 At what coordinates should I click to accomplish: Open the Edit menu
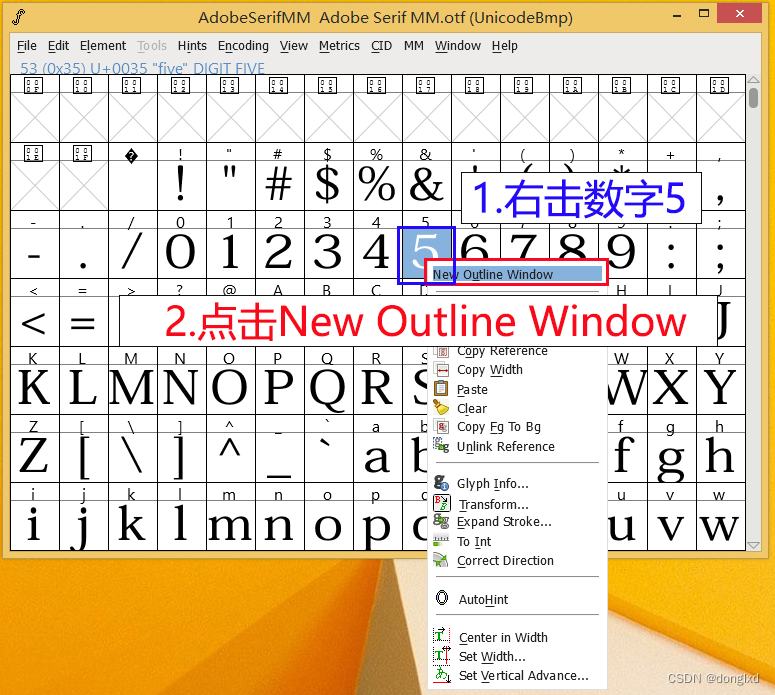(58, 45)
